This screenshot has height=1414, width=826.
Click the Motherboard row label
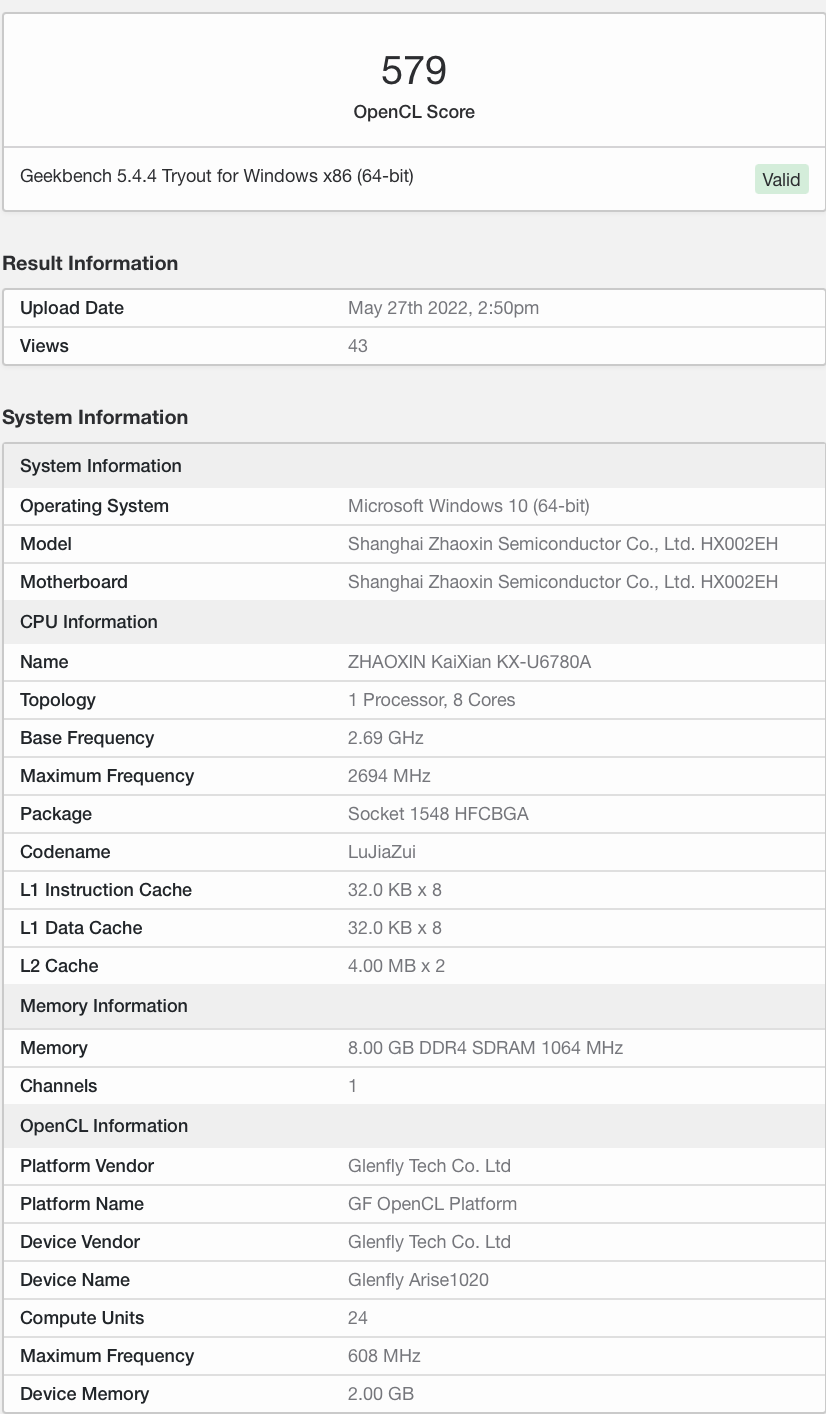pyautogui.click(x=74, y=582)
